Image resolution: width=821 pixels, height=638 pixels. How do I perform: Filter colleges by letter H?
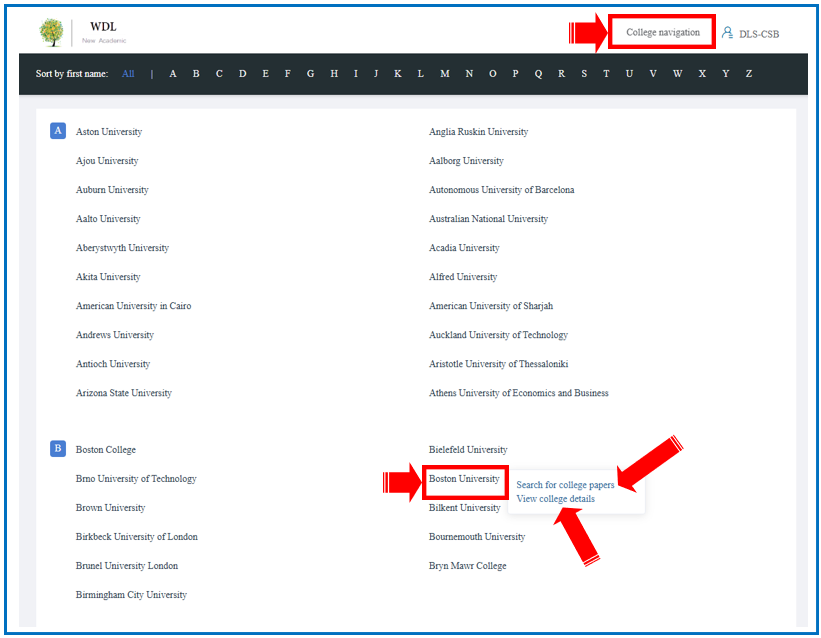click(334, 74)
